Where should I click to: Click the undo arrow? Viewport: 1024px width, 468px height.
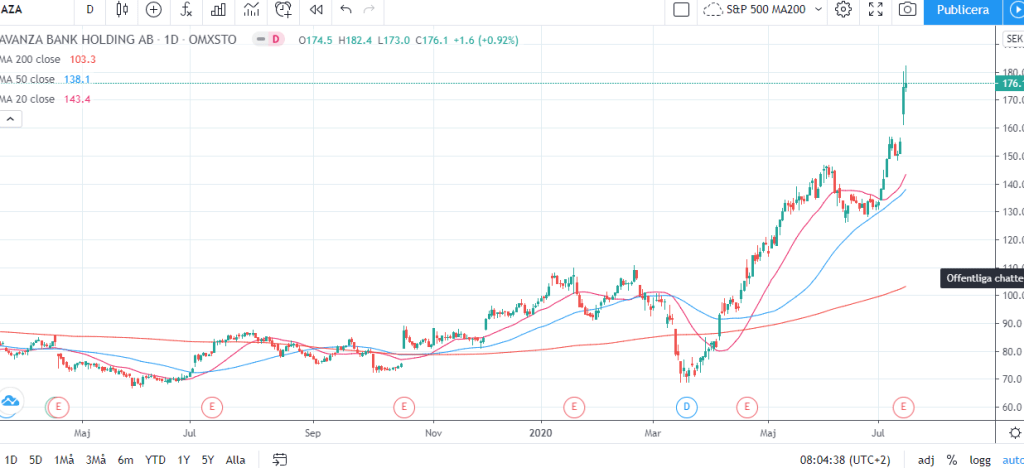click(x=346, y=10)
